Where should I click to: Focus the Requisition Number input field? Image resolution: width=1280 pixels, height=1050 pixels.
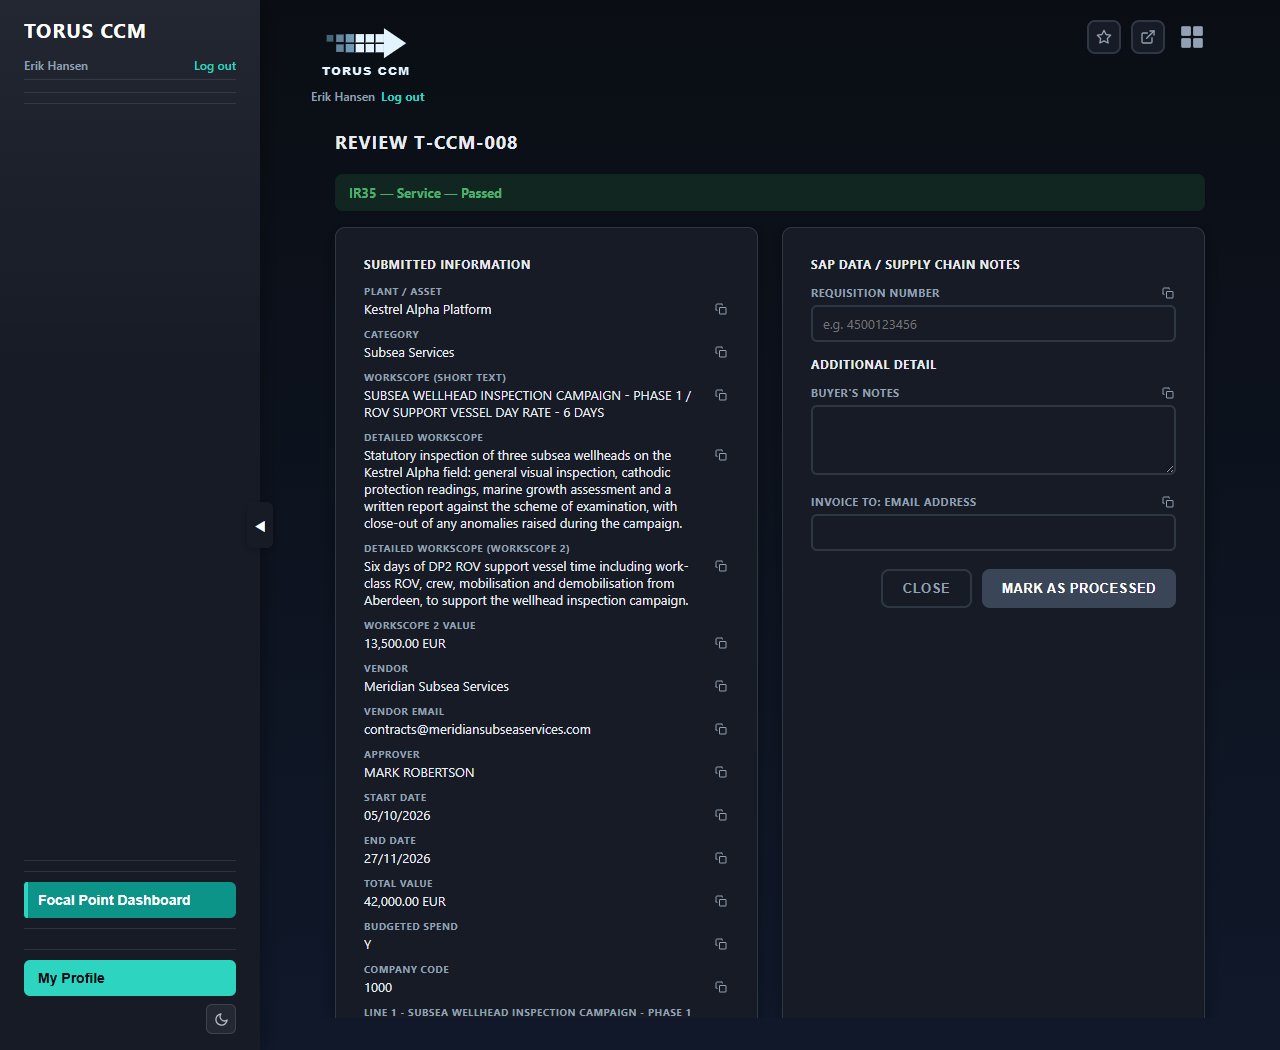(x=993, y=324)
